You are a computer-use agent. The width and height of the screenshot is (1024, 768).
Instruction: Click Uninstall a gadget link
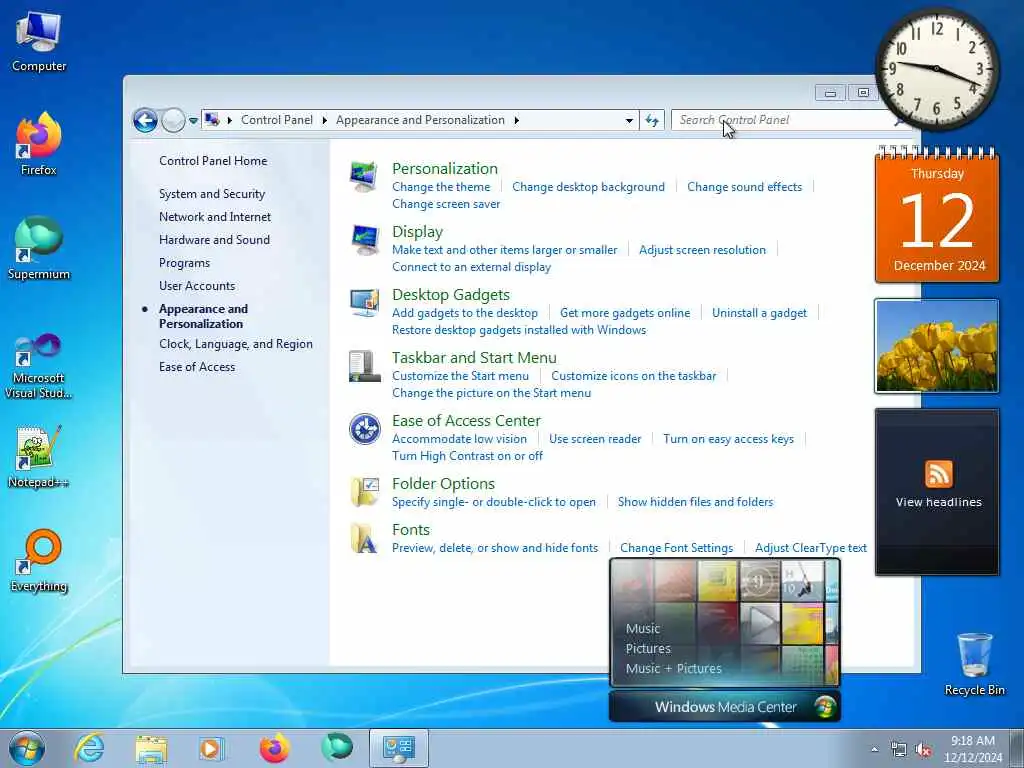(x=759, y=313)
